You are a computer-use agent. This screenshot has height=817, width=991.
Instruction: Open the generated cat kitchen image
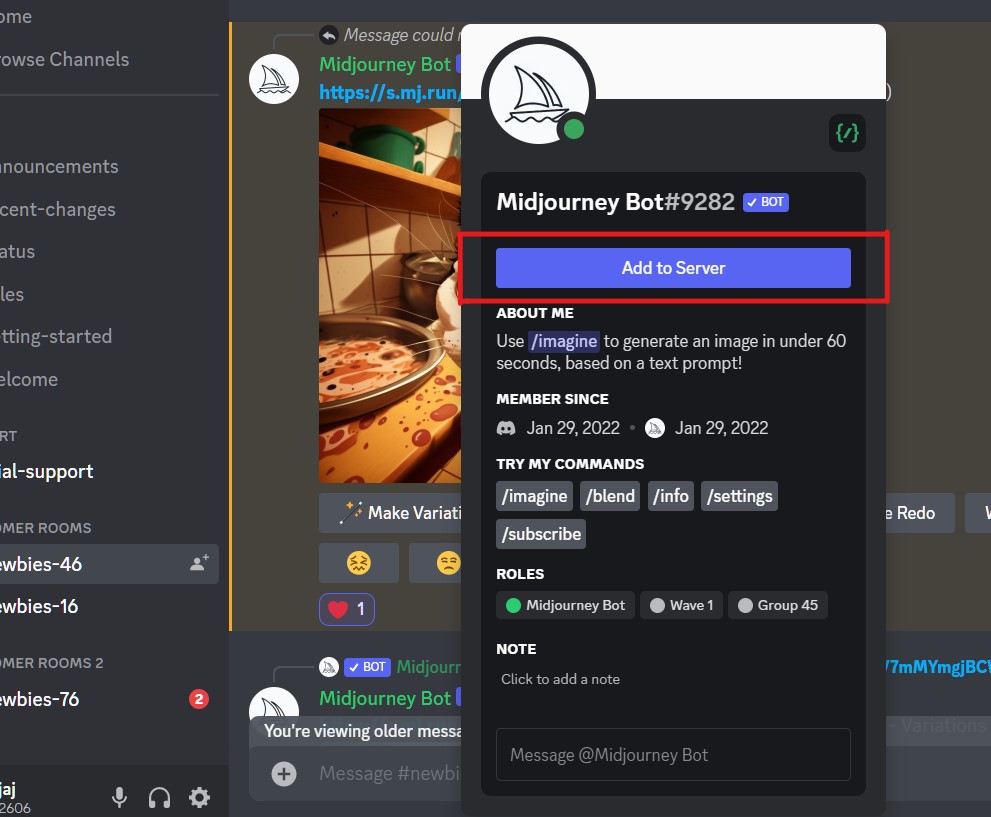[390, 296]
